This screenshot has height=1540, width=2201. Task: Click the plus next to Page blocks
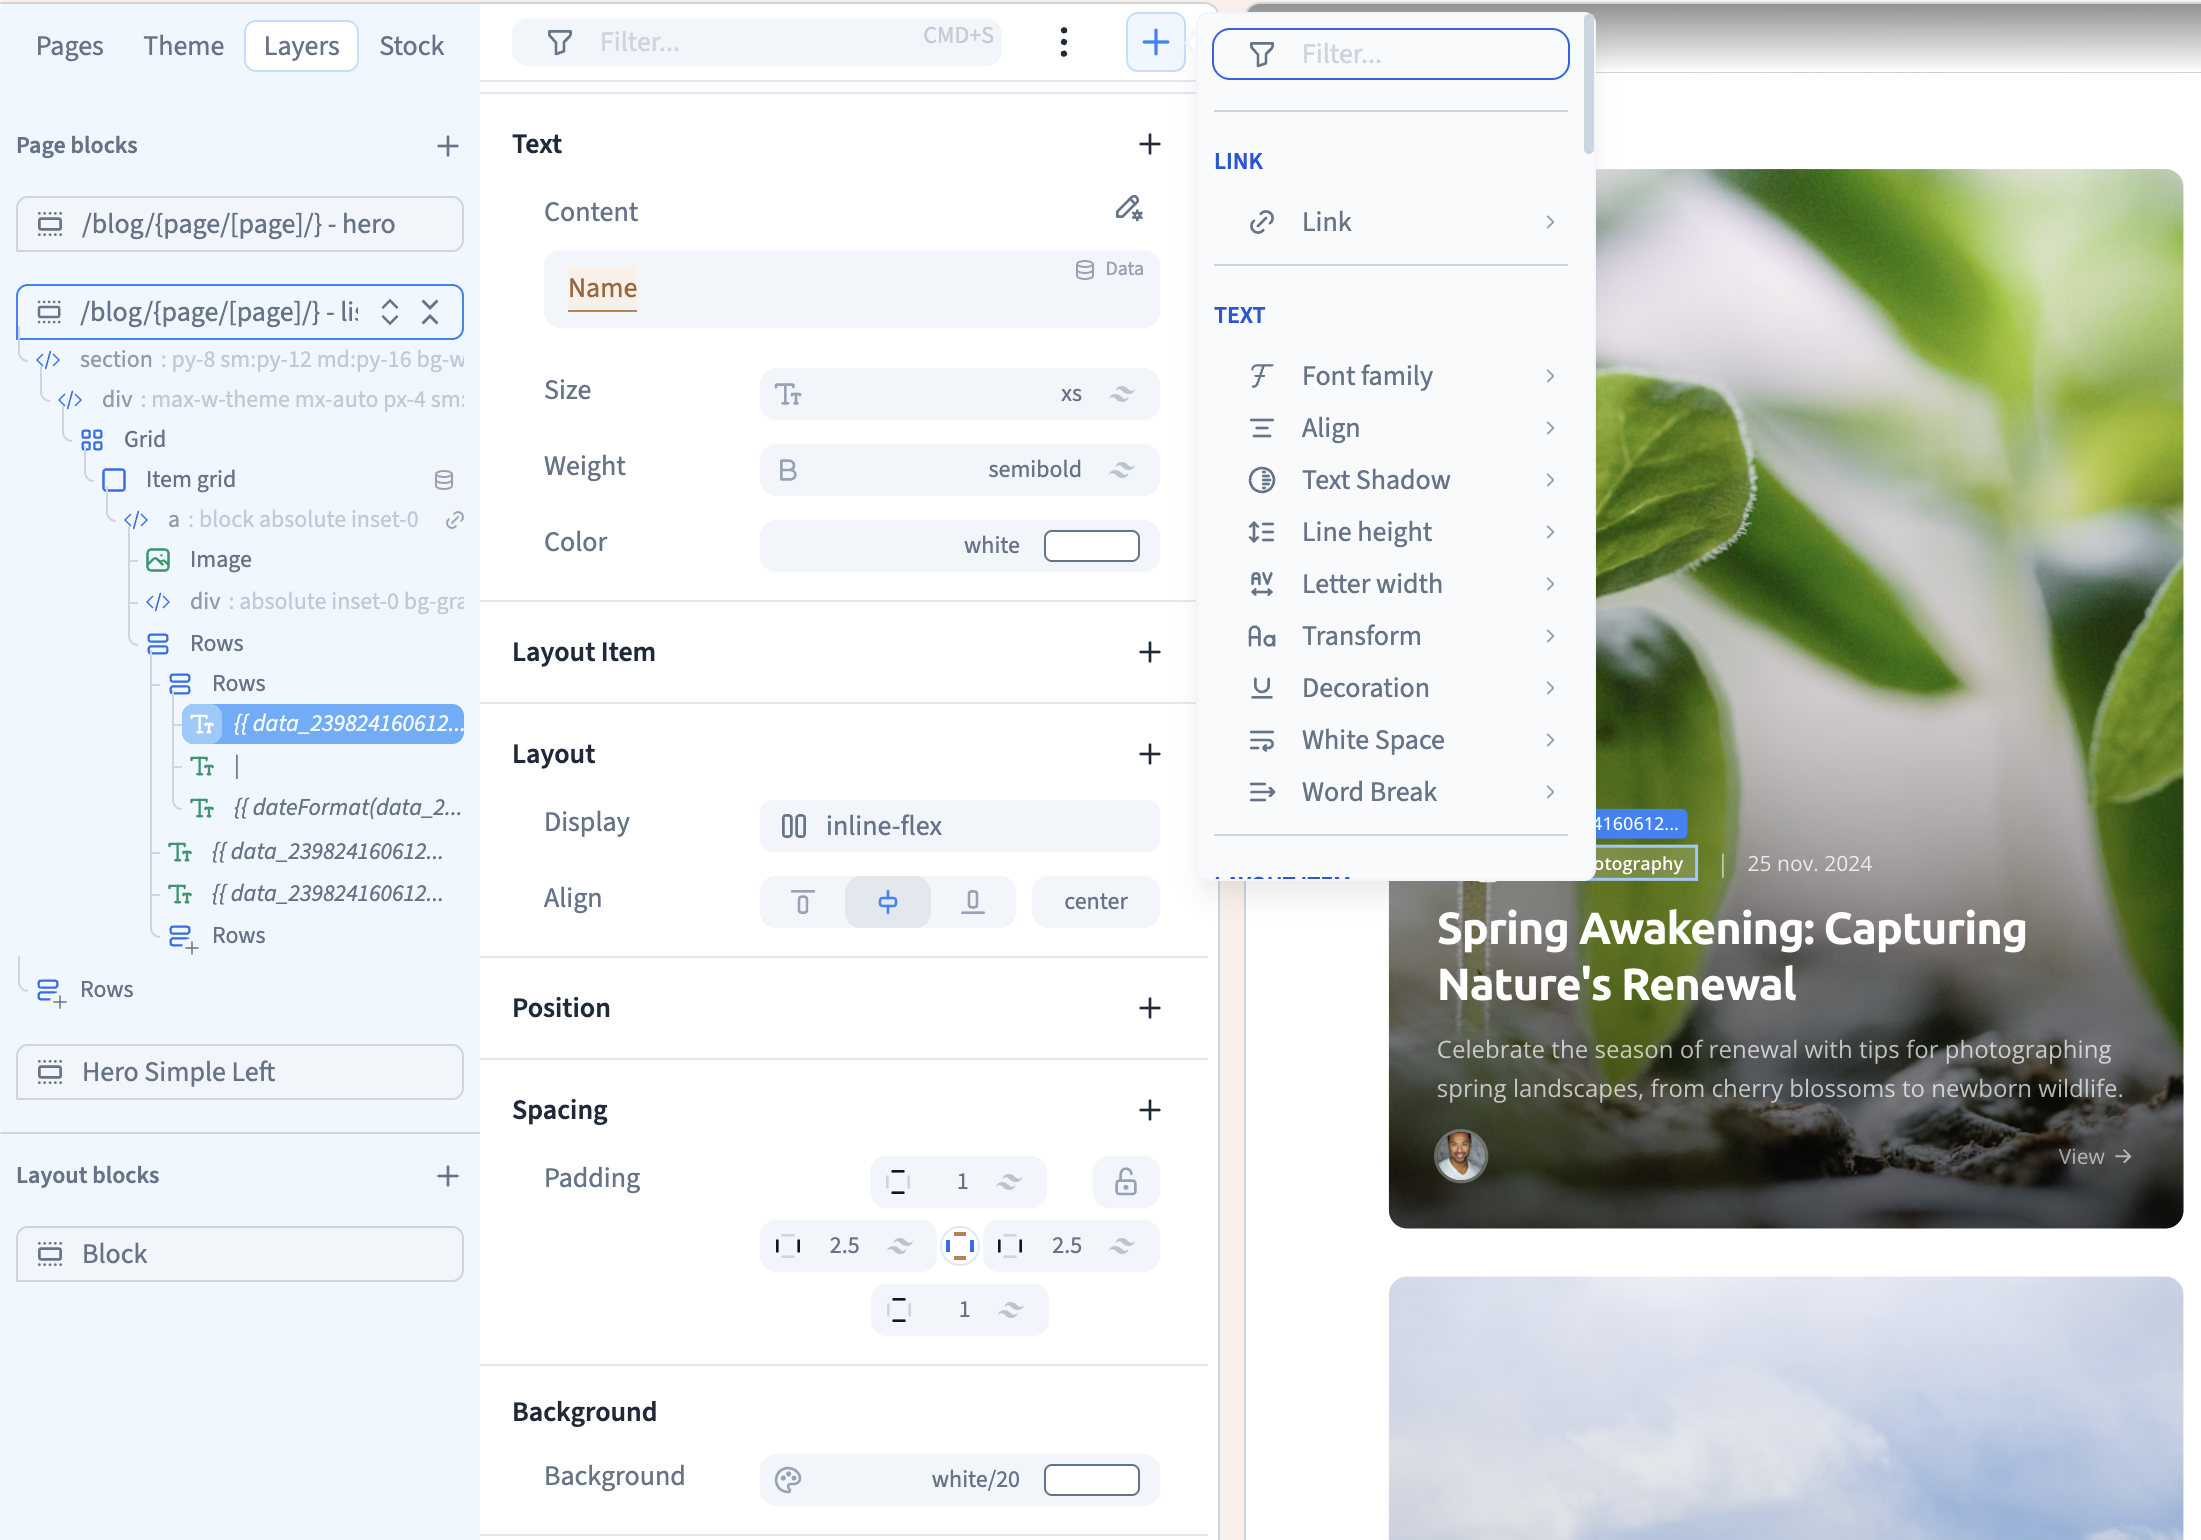pyautogui.click(x=447, y=146)
